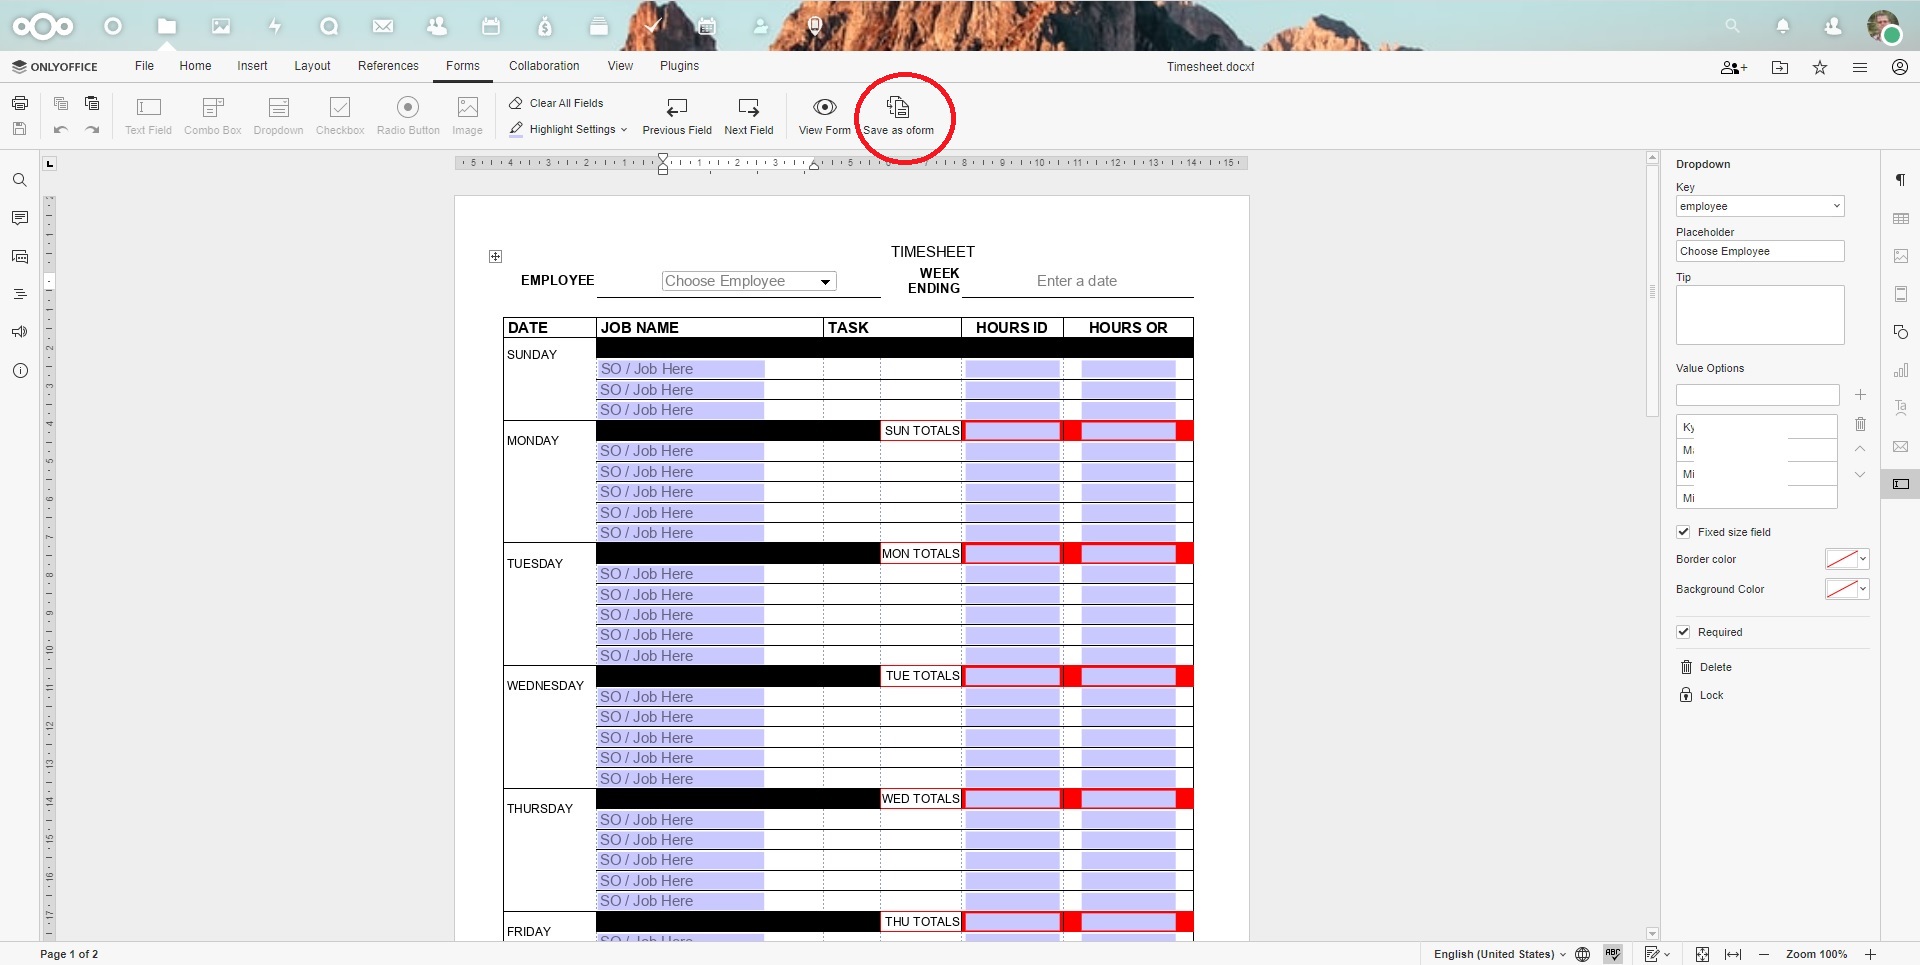Open the File menu
The image size is (1920, 965).
(144, 66)
